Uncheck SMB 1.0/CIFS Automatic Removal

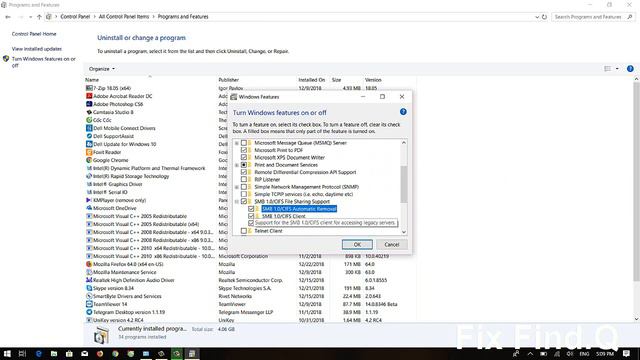(x=251, y=209)
